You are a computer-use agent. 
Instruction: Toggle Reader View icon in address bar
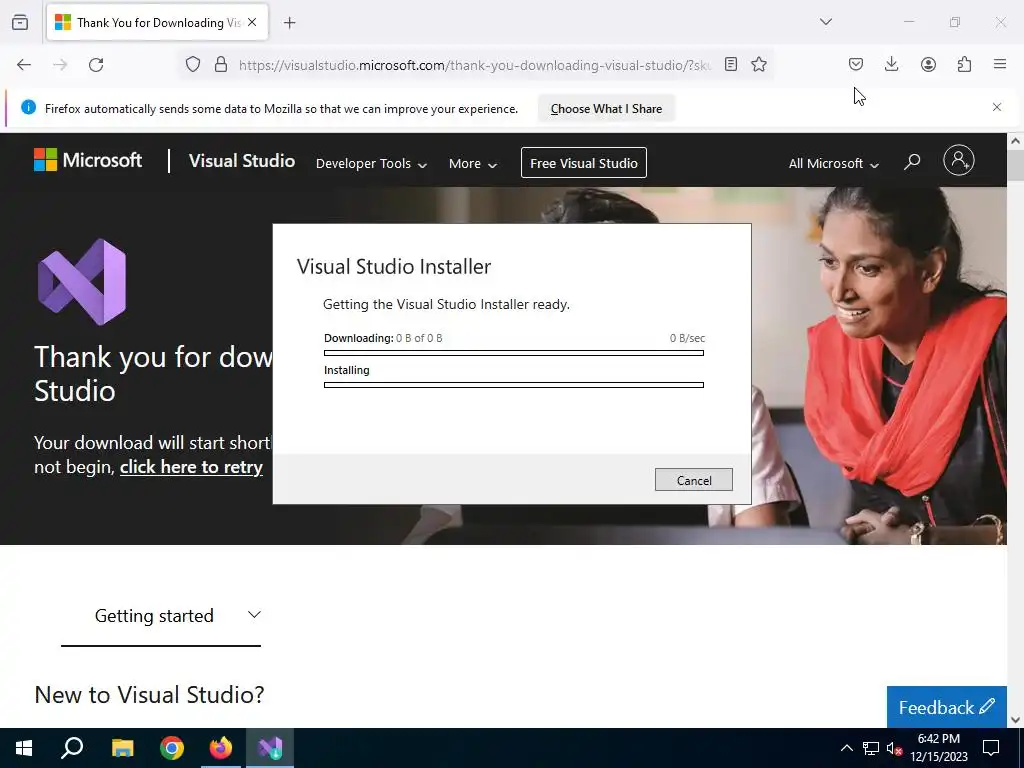731,64
